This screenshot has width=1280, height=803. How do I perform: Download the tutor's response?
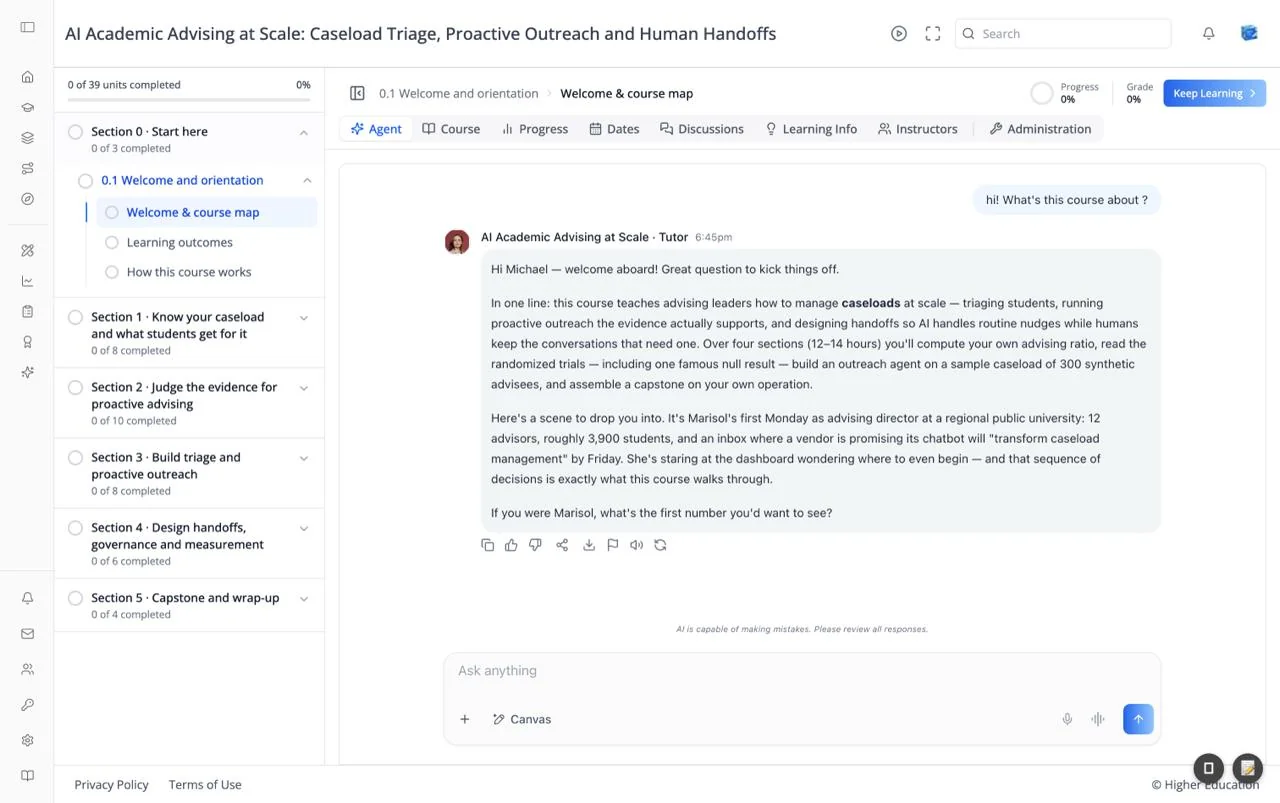coord(589,545)
